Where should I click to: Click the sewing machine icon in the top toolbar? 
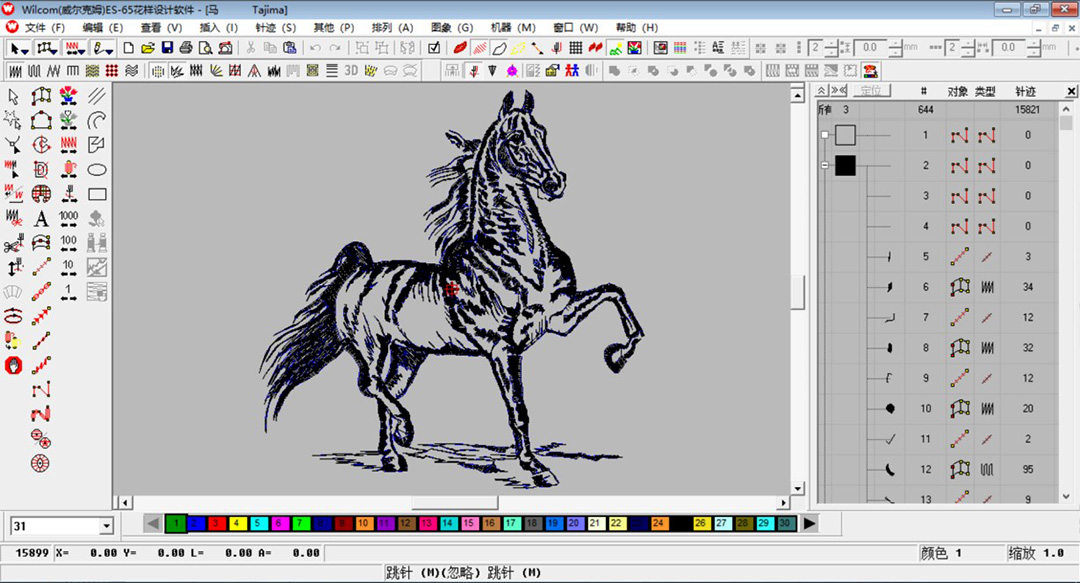225,48
